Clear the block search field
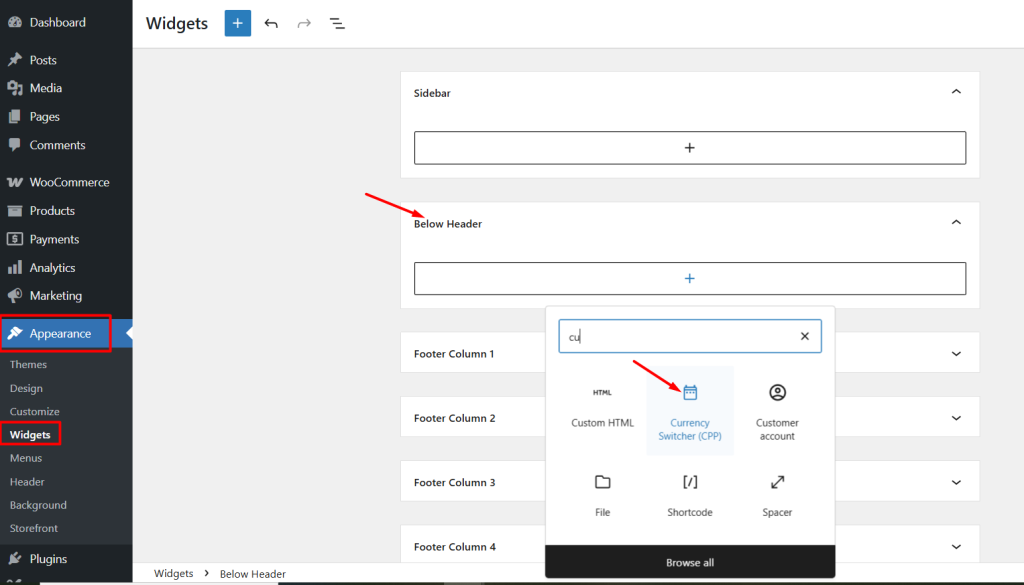Viewport: 1024px width, 585px height. (x=804, y=337)
